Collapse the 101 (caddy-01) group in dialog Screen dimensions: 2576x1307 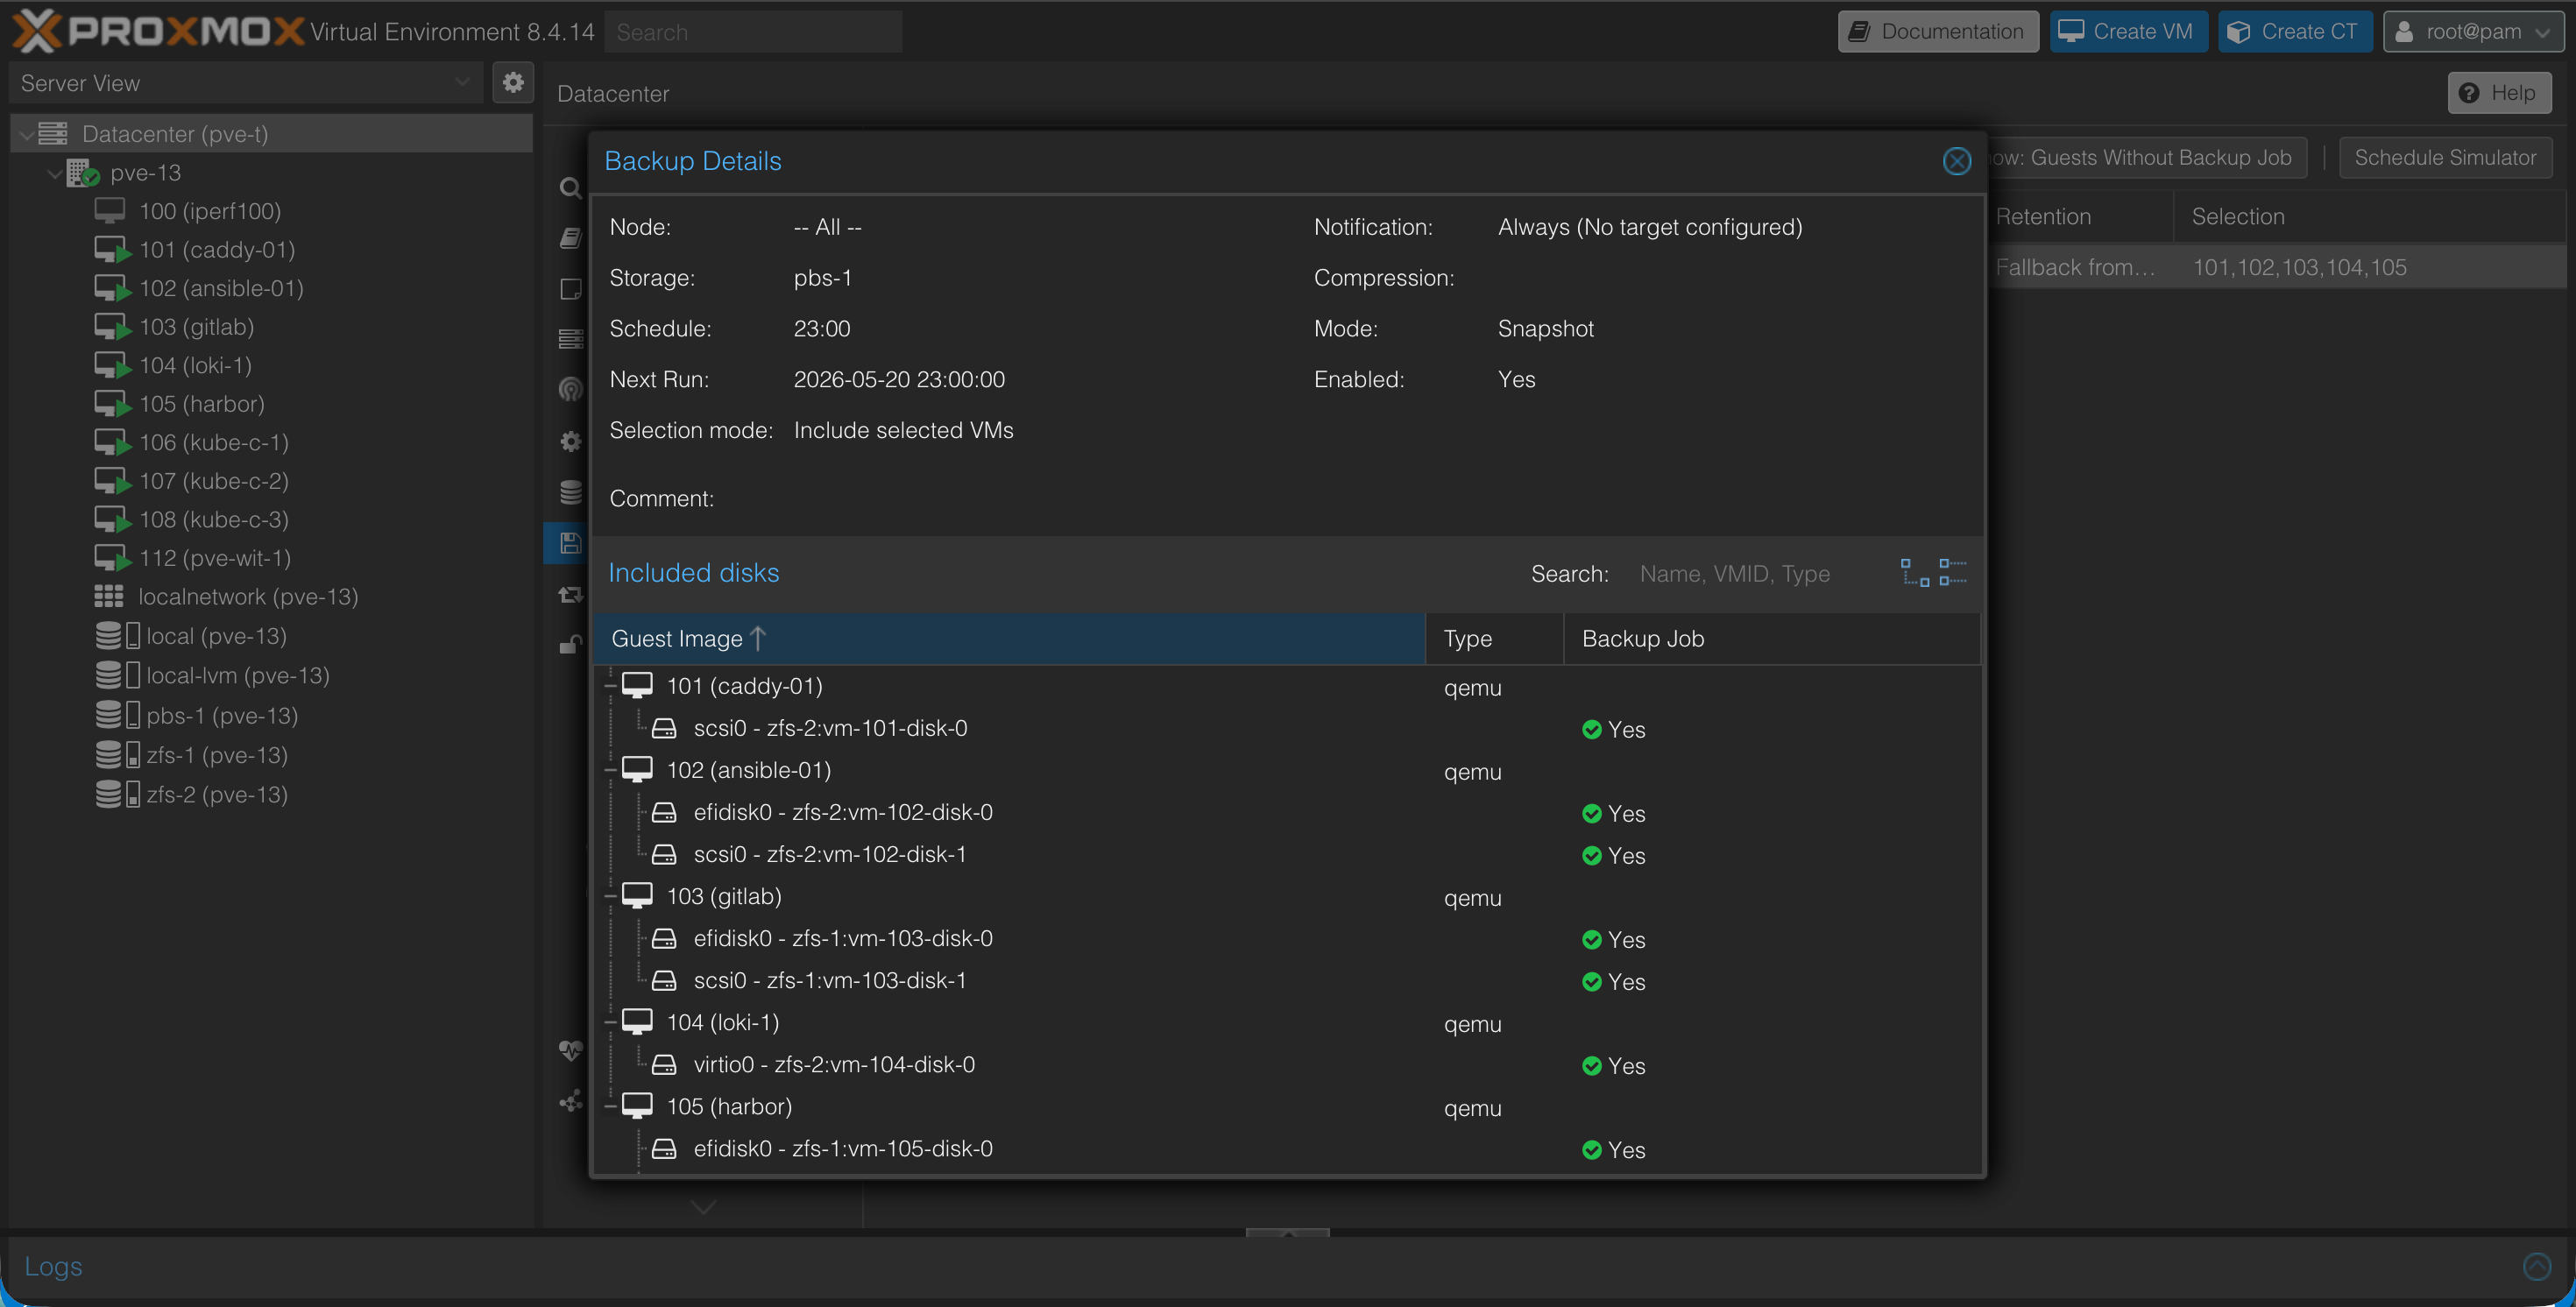click(x=610, y=686)
